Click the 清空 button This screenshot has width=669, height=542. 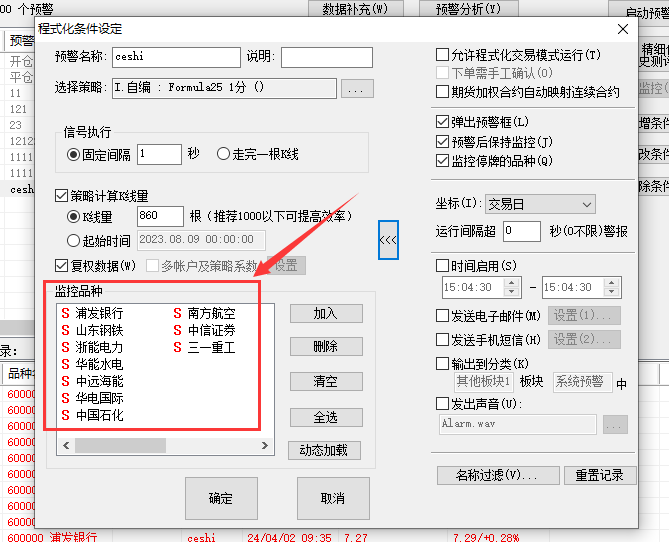coord(326,381)
